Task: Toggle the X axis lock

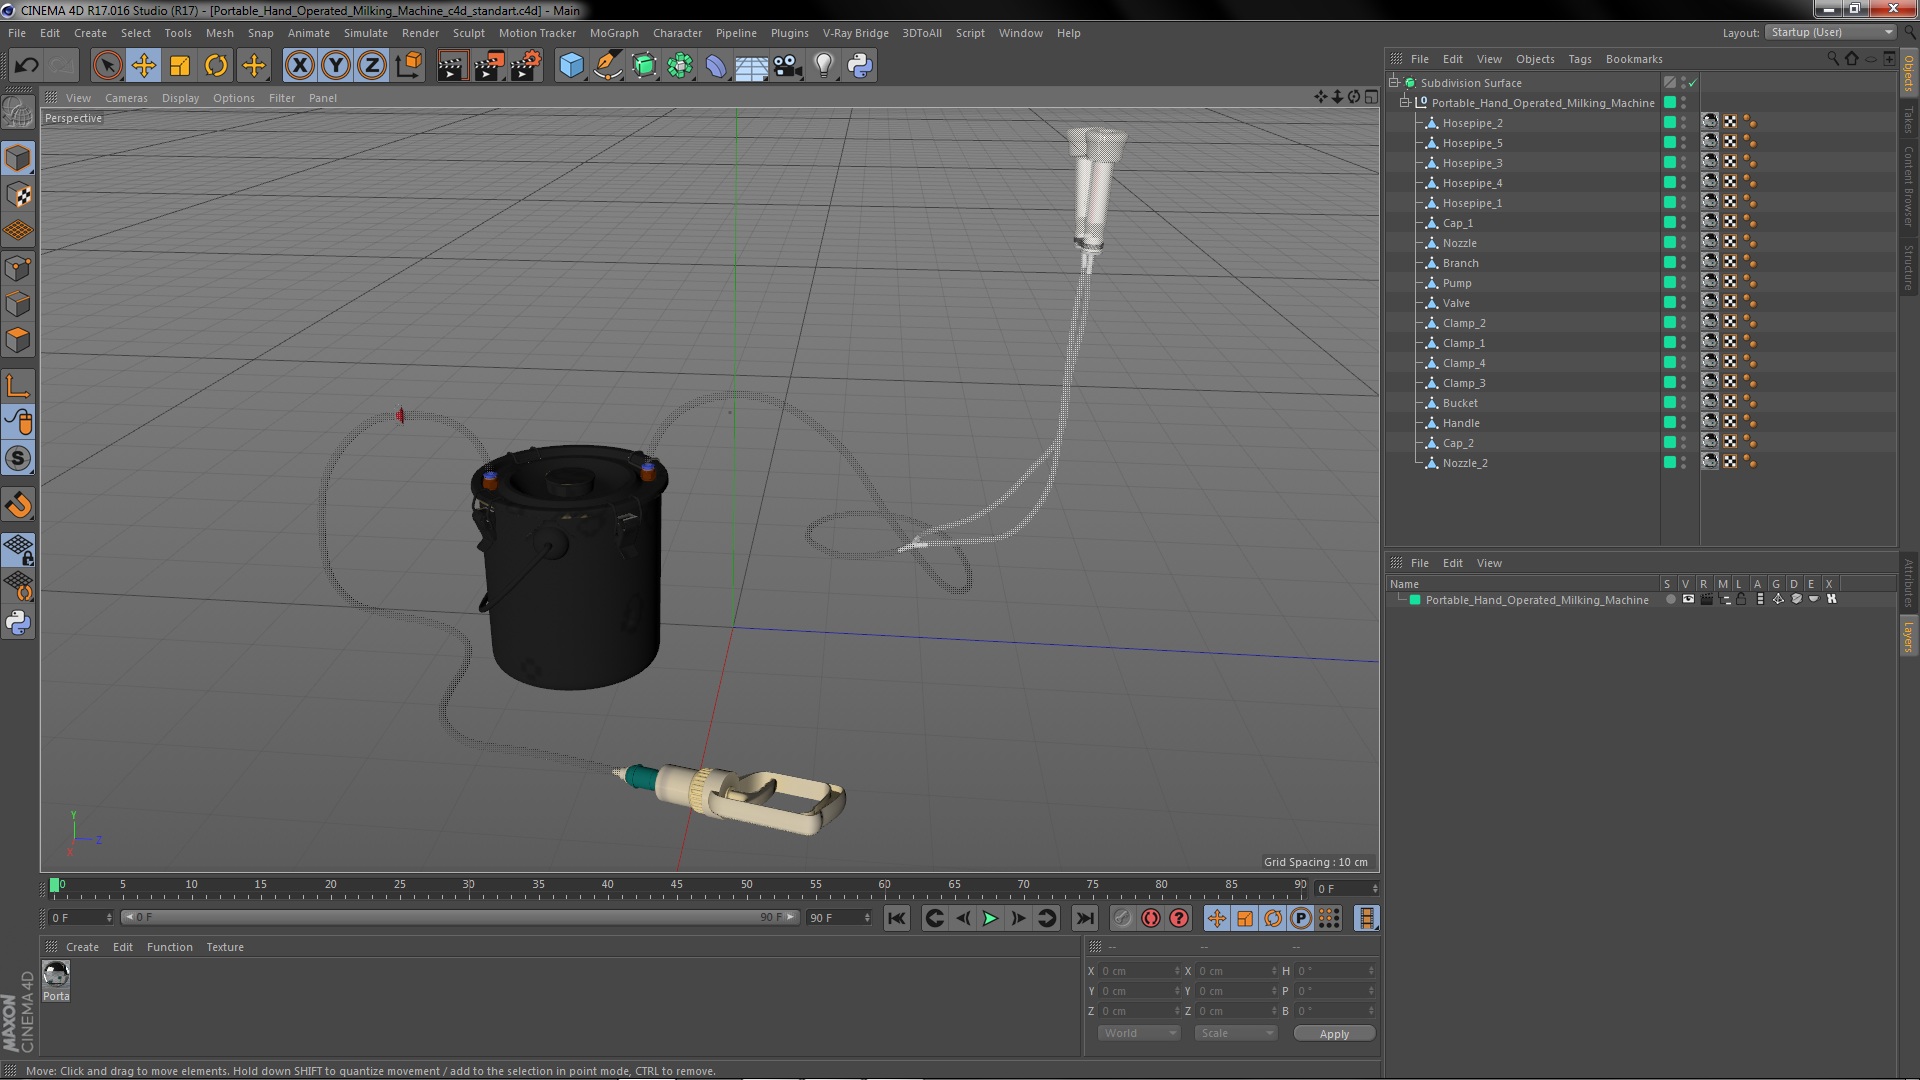Action: click(x=299, y=66)
